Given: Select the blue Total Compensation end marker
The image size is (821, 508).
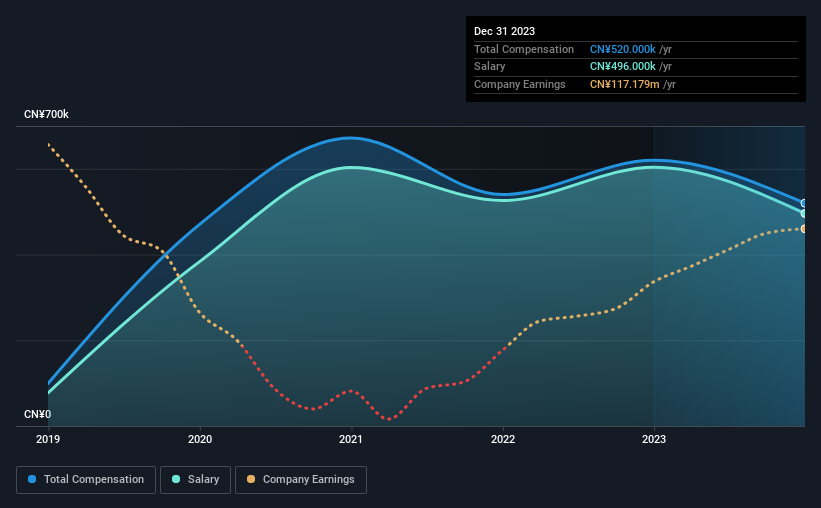Looking at the screenshot, I should click(x=804, y=203).
